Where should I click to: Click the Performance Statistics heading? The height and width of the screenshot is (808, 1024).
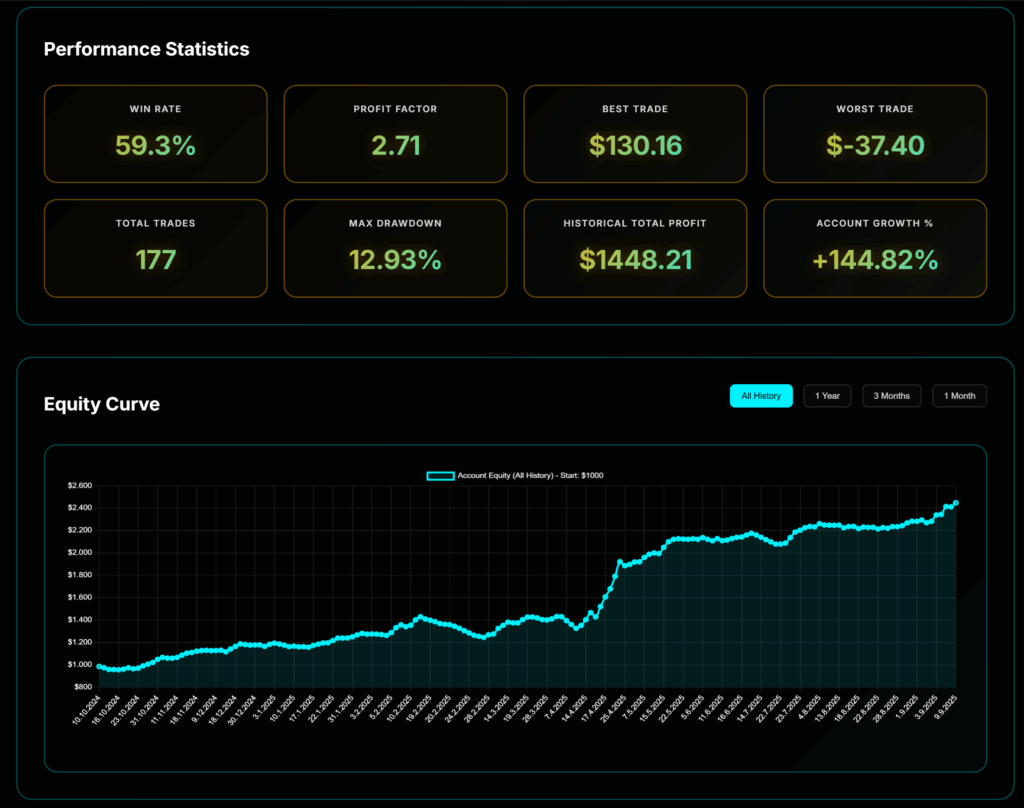click(x=146, y=49)
